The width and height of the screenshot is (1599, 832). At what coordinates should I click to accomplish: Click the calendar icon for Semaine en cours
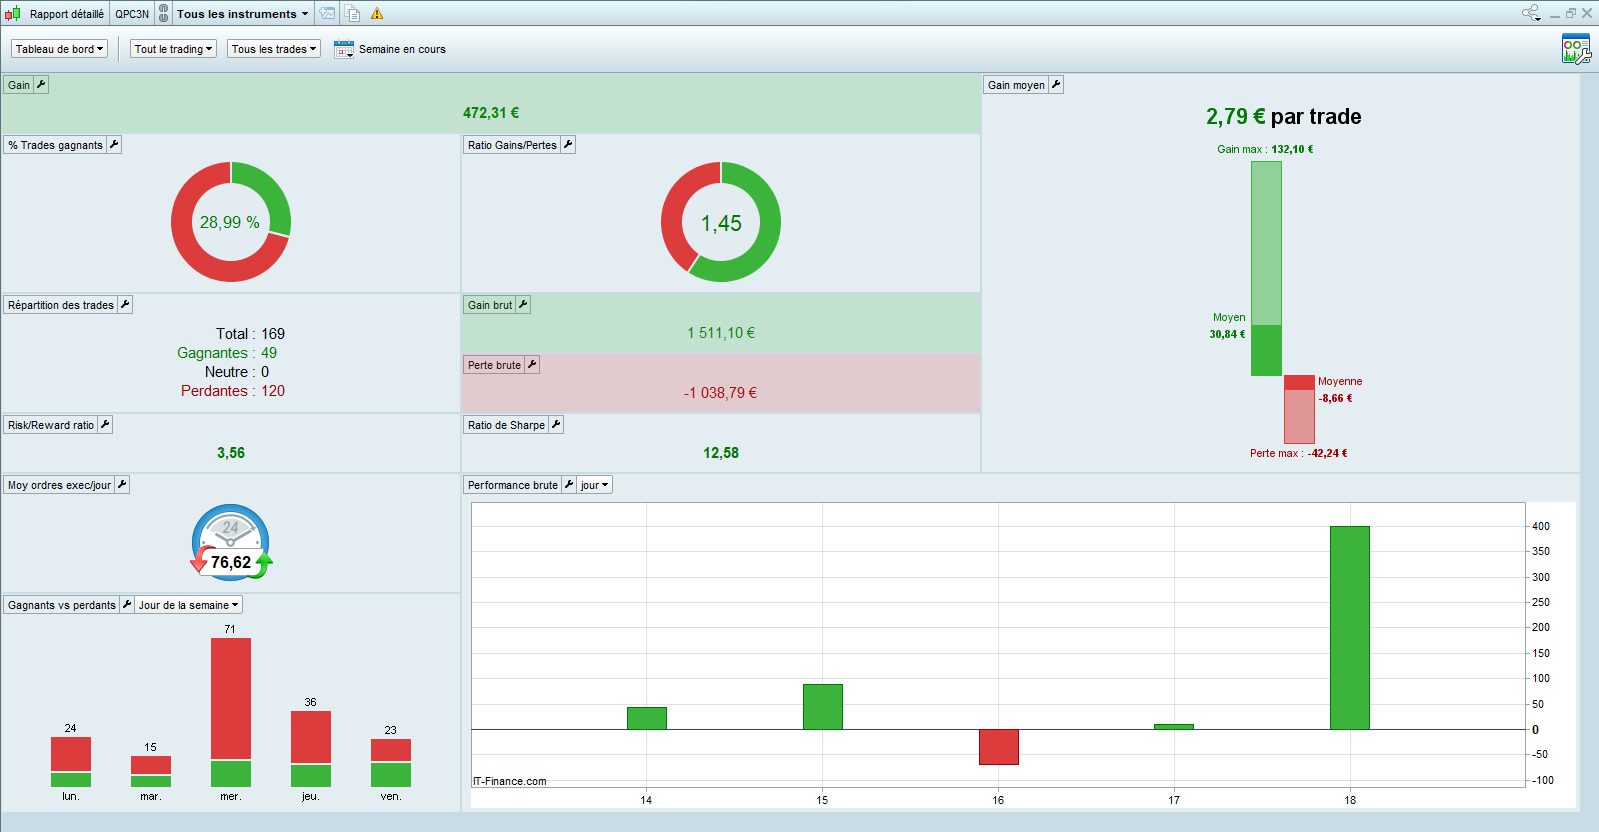(343, 49)
